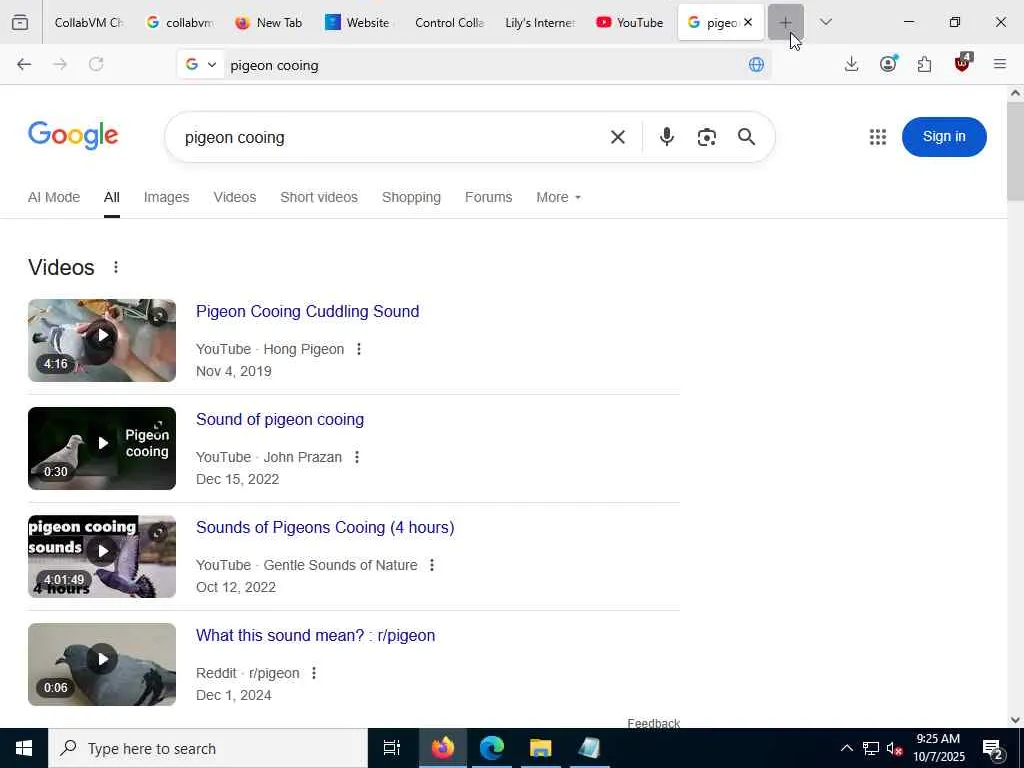The height and width of the screenshot is (768, 1024).
Task: Open more options for Gentle Sounds of Nature
Action: pyautogui.click(x=432, y=565)
